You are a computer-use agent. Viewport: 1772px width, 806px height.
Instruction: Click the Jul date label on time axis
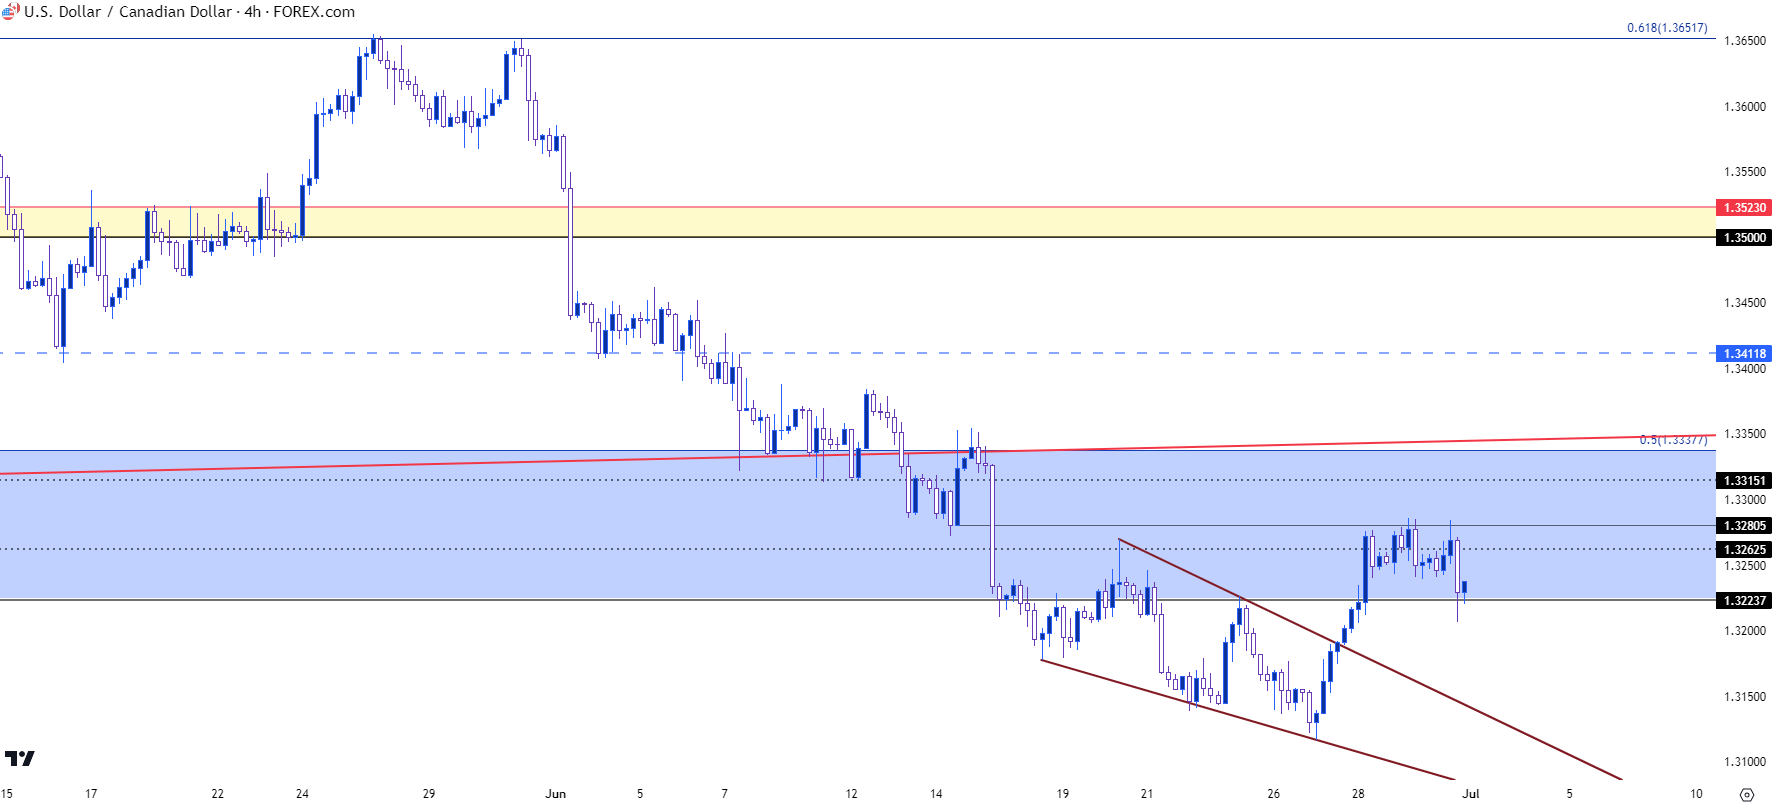[1471, 794]
